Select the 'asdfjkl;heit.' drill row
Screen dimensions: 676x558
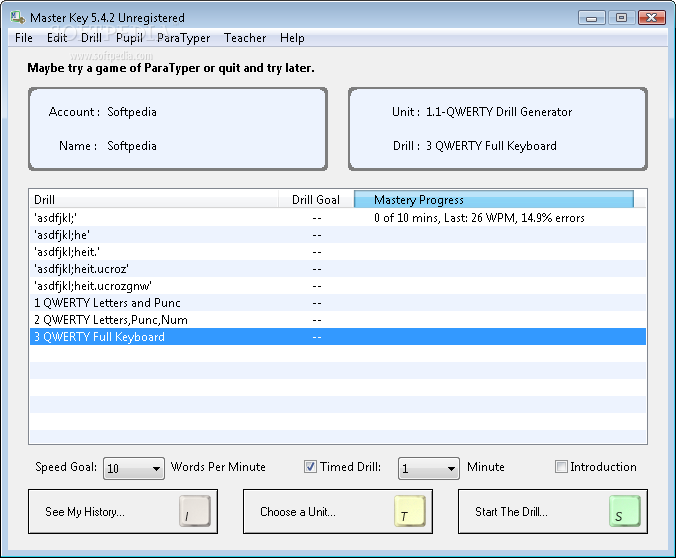[x=338, y=252]
